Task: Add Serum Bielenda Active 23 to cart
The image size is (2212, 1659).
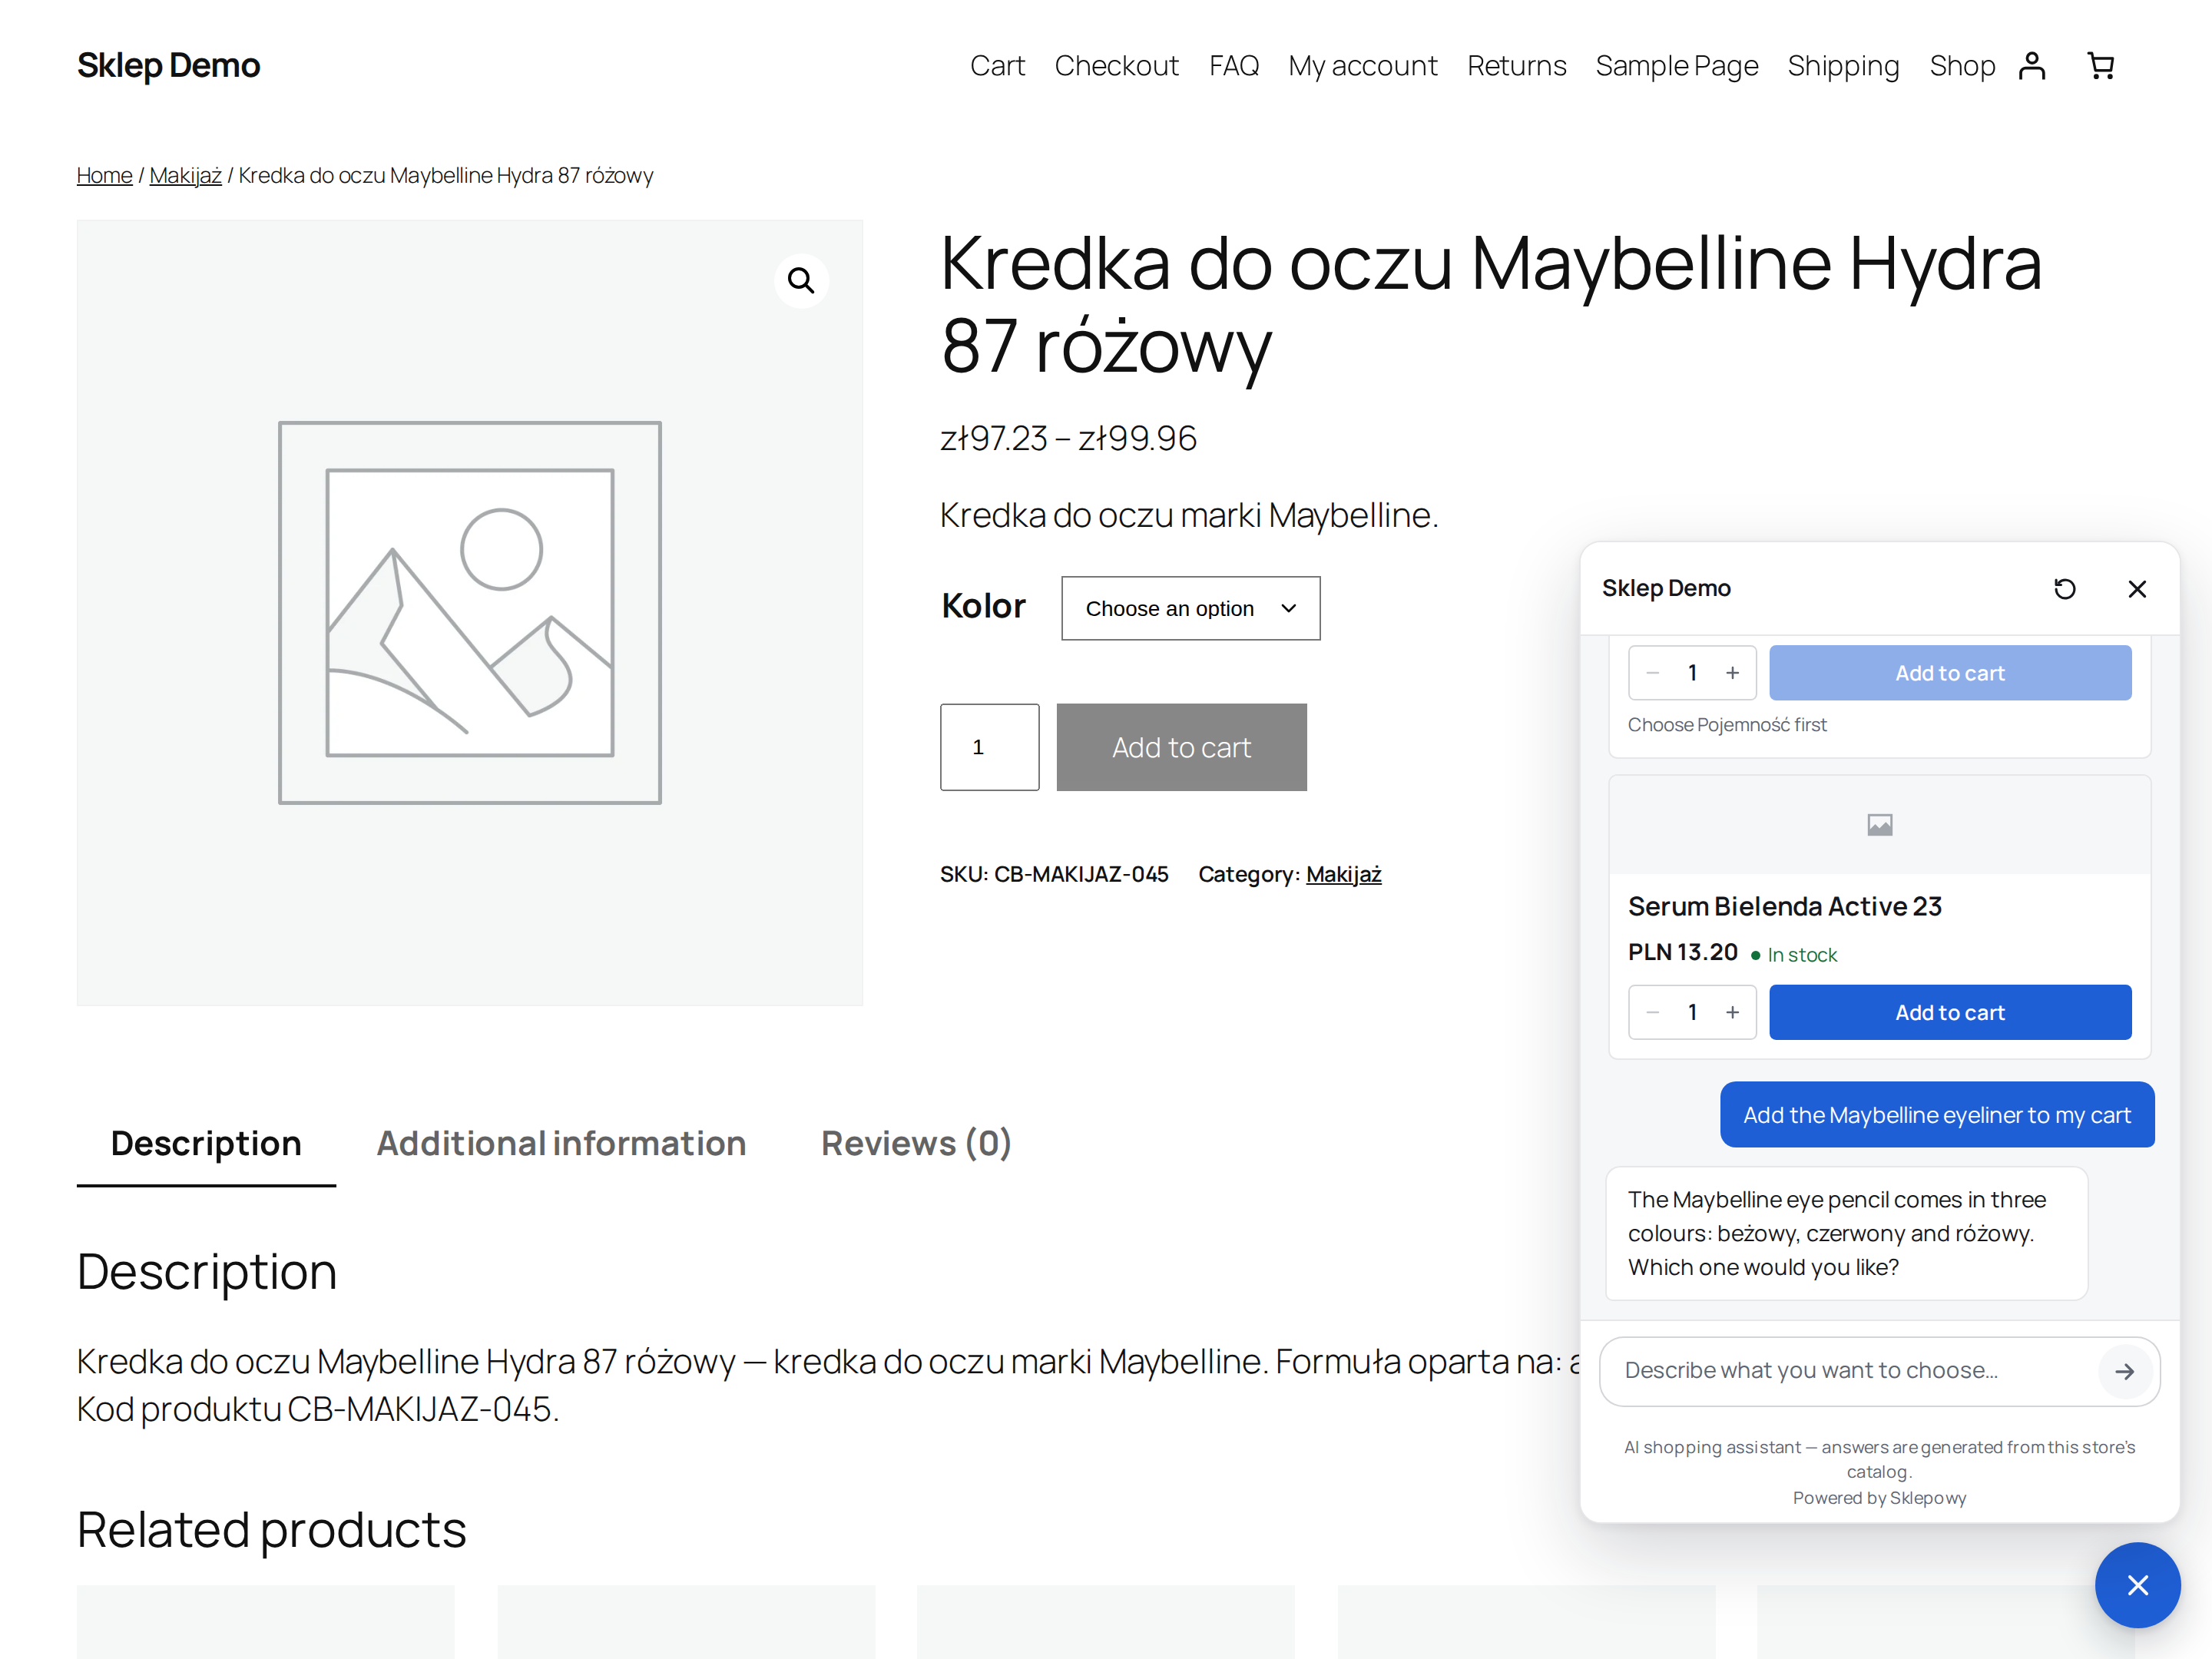Action: point(1950,1012)
